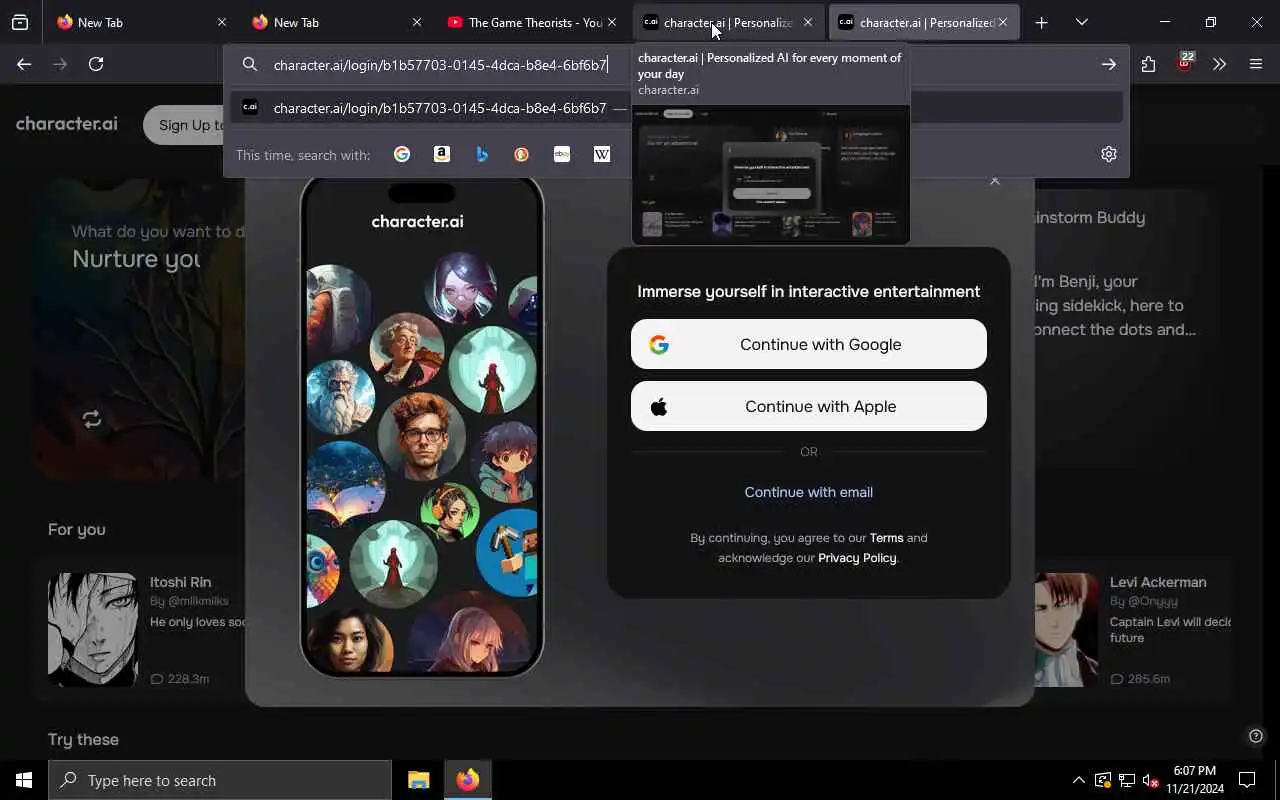The height and width of the screenshot is (800, 1280).
Task: Search this time with Bing icon
Action: (482, 154)
